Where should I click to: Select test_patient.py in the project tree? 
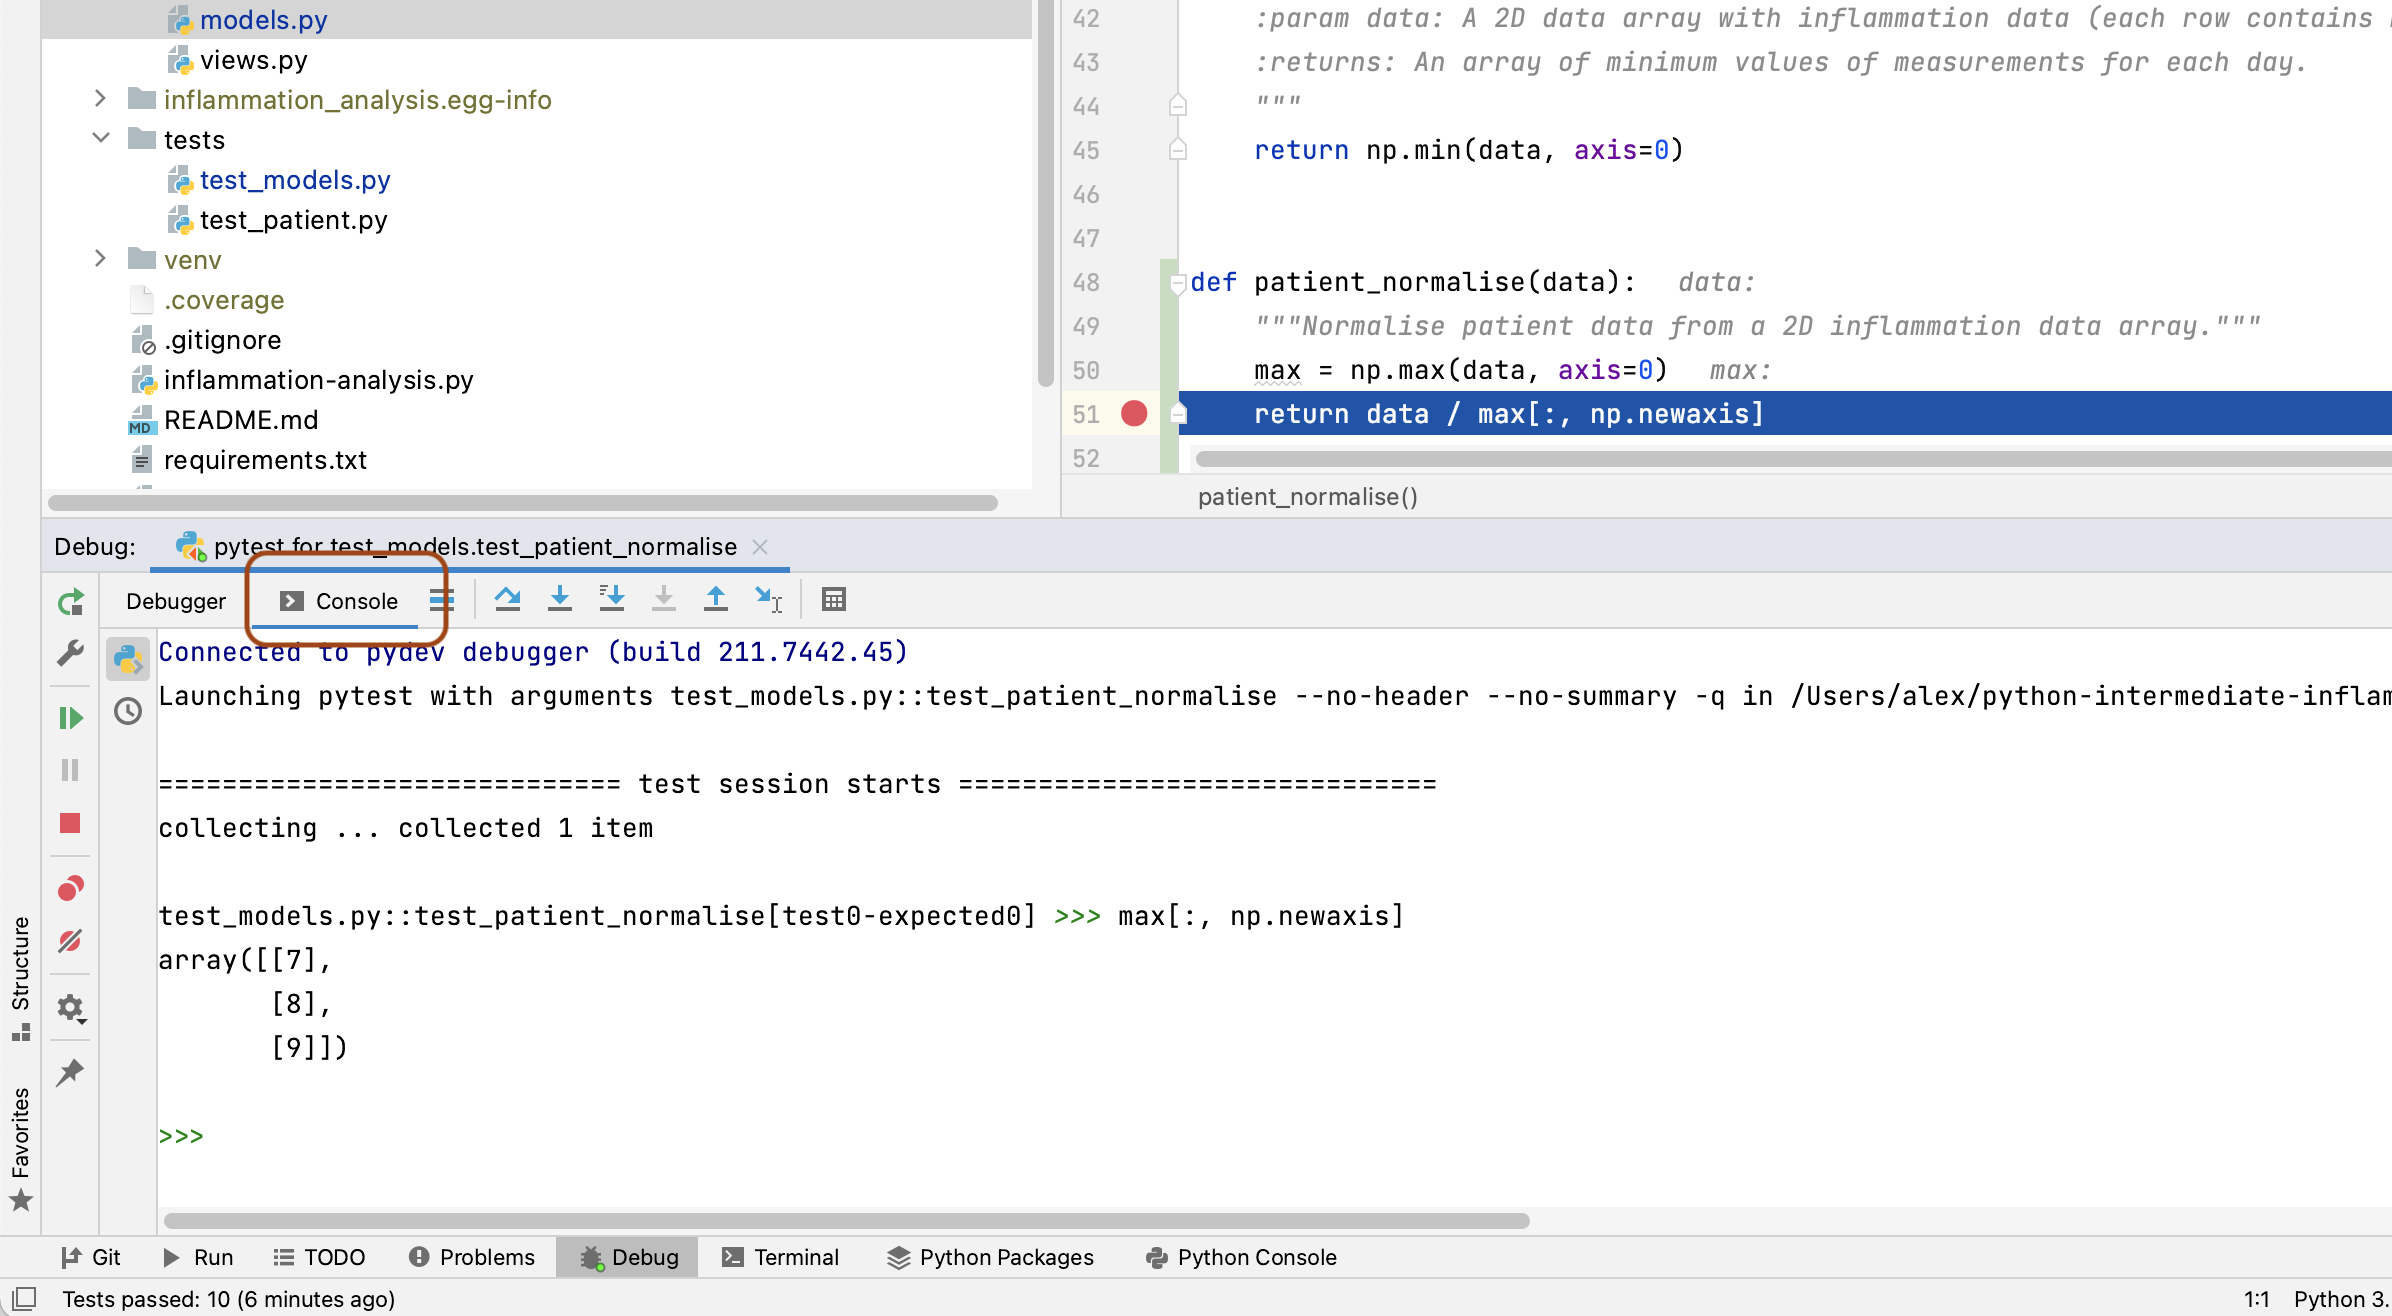click(x=293, y=220)
